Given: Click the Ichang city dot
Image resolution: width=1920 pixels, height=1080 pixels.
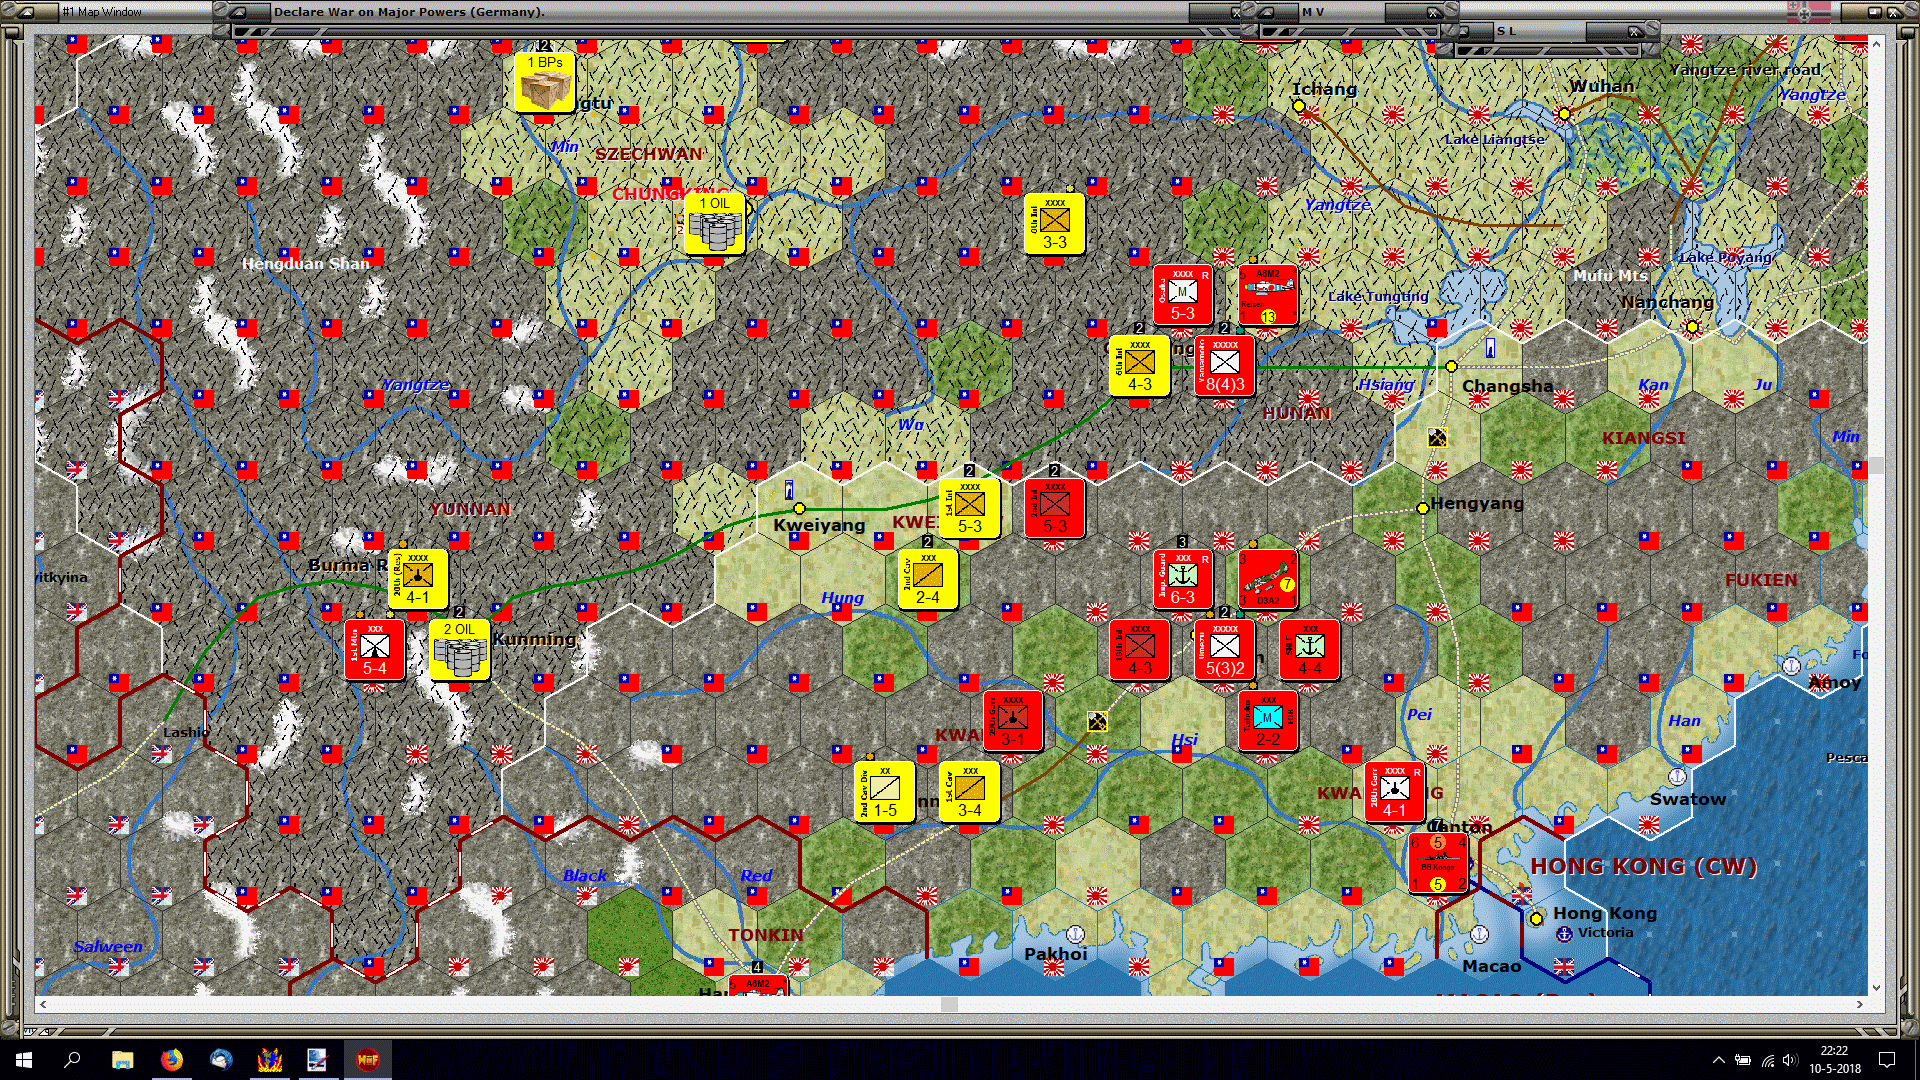Looking at the screenshot, I should 1298,105.
